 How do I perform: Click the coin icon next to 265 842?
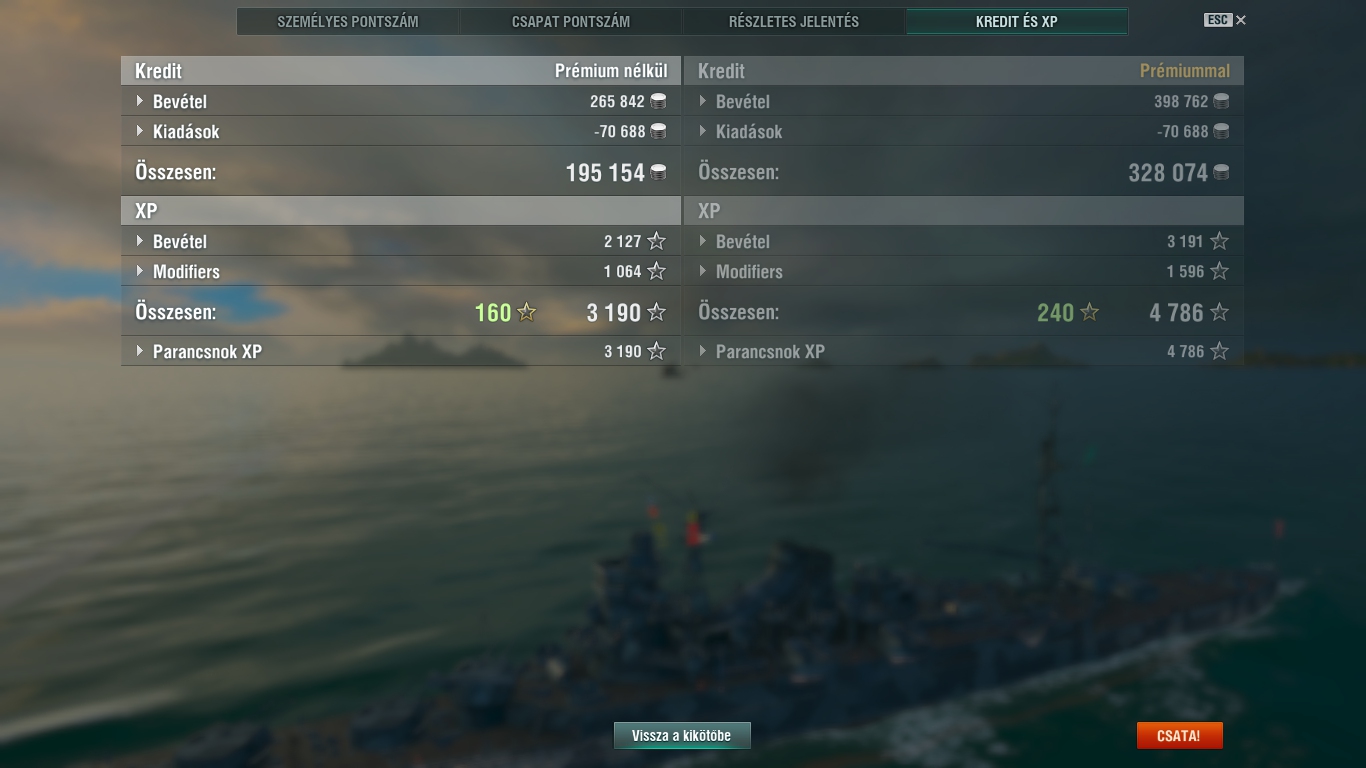tap(658, 101)
